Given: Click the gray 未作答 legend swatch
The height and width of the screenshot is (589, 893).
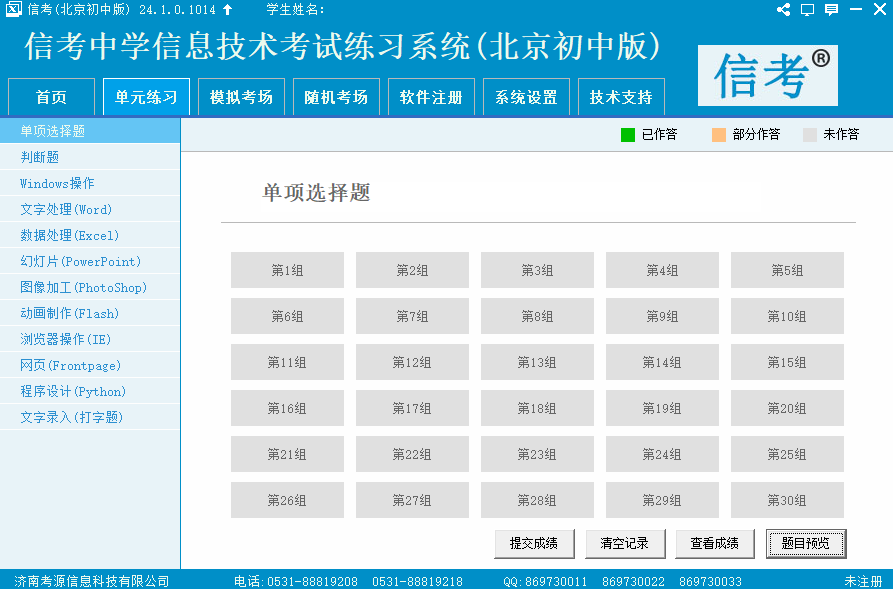Looking at the screenshot, I should coord(810,134).
